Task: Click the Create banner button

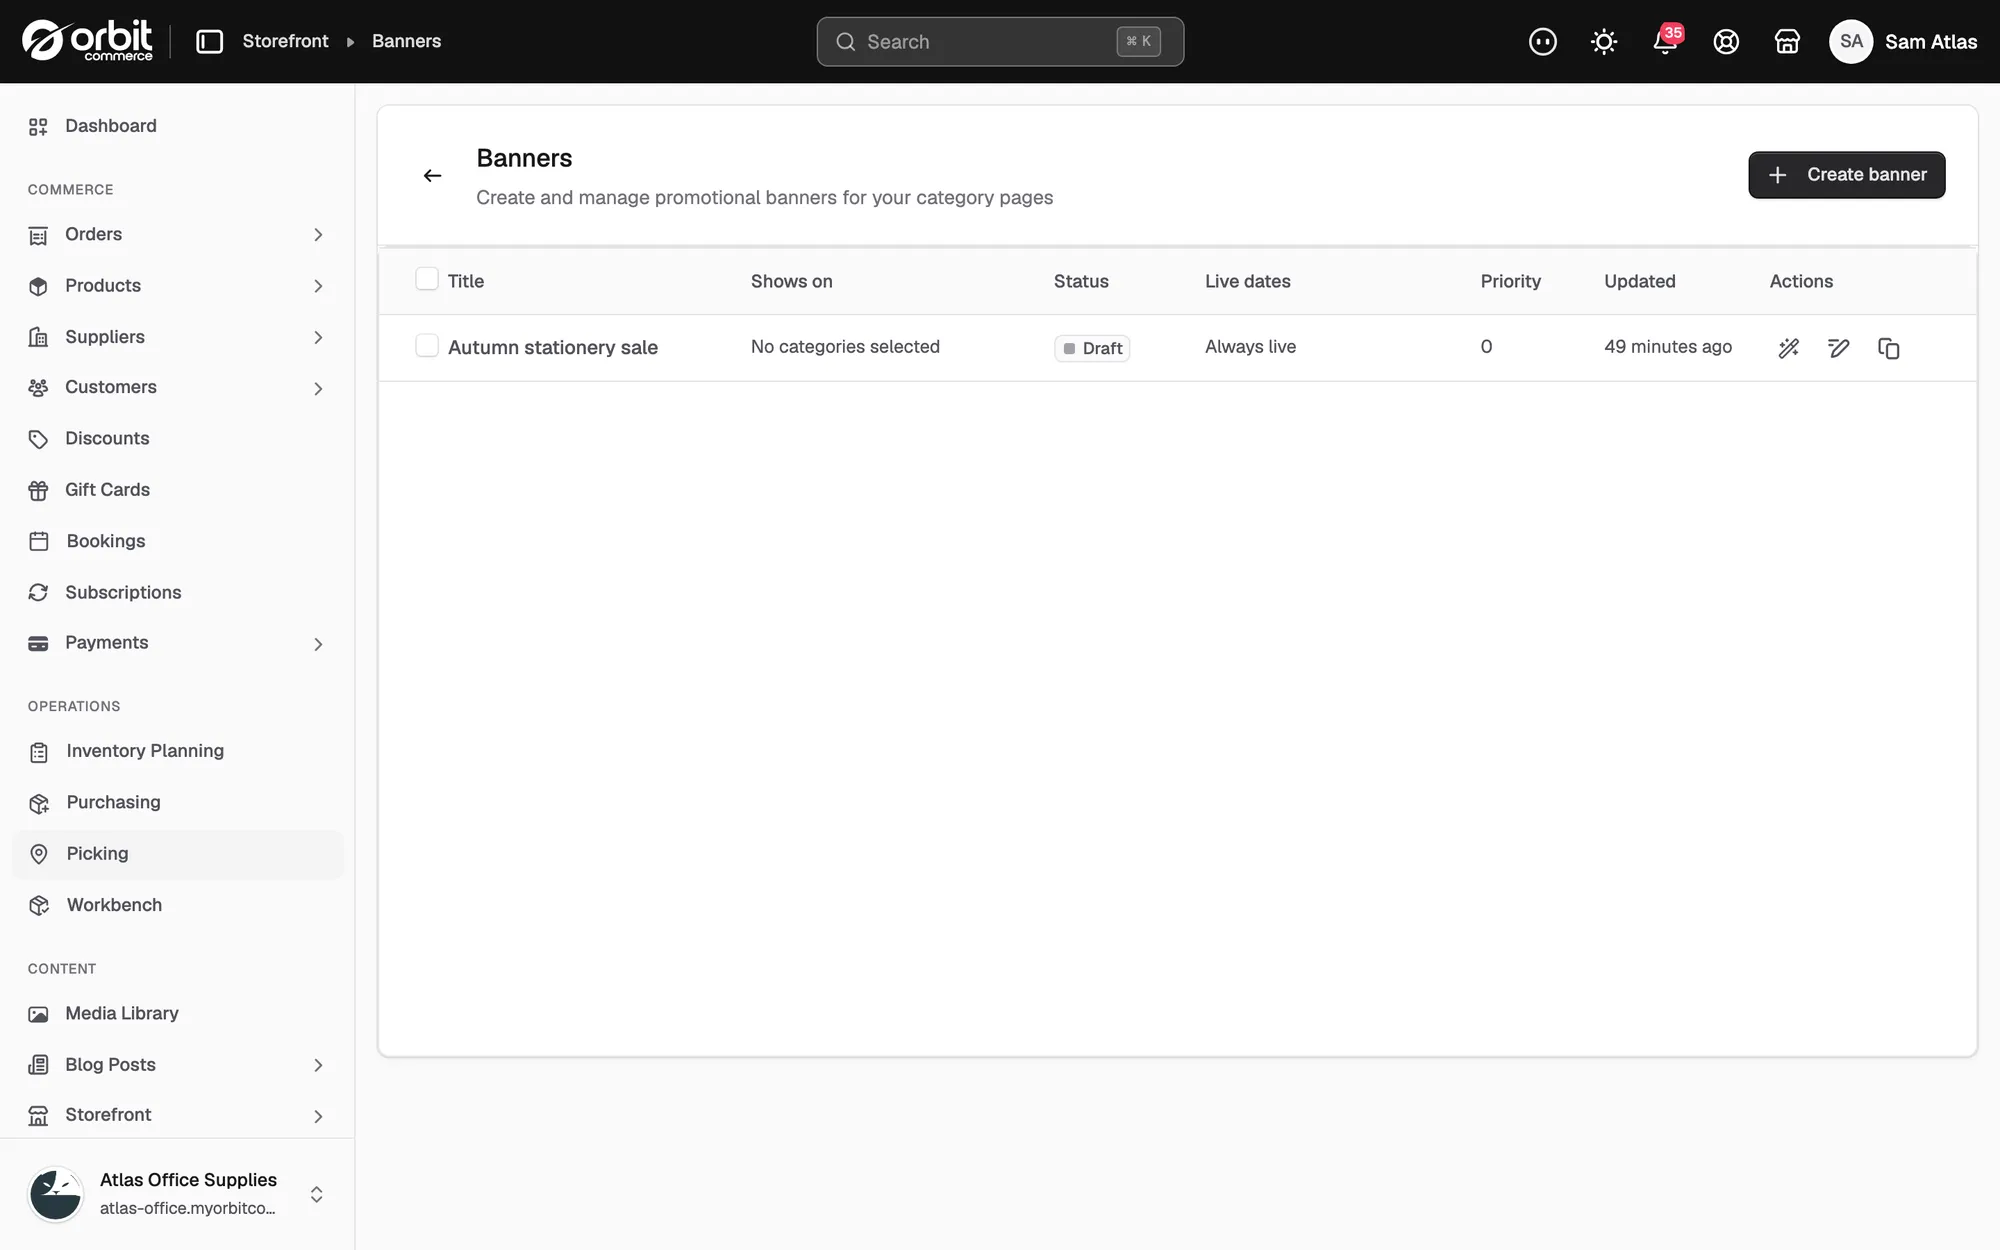Action: [x=1846, y=175]
